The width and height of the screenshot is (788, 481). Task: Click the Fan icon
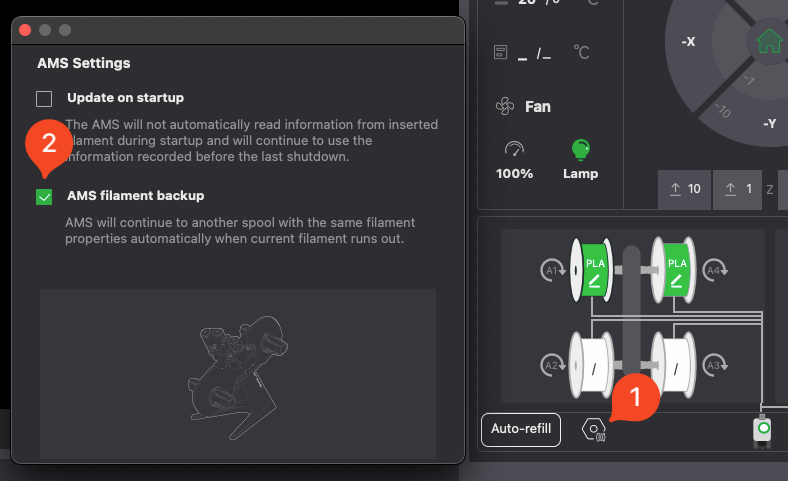[505, 106]
